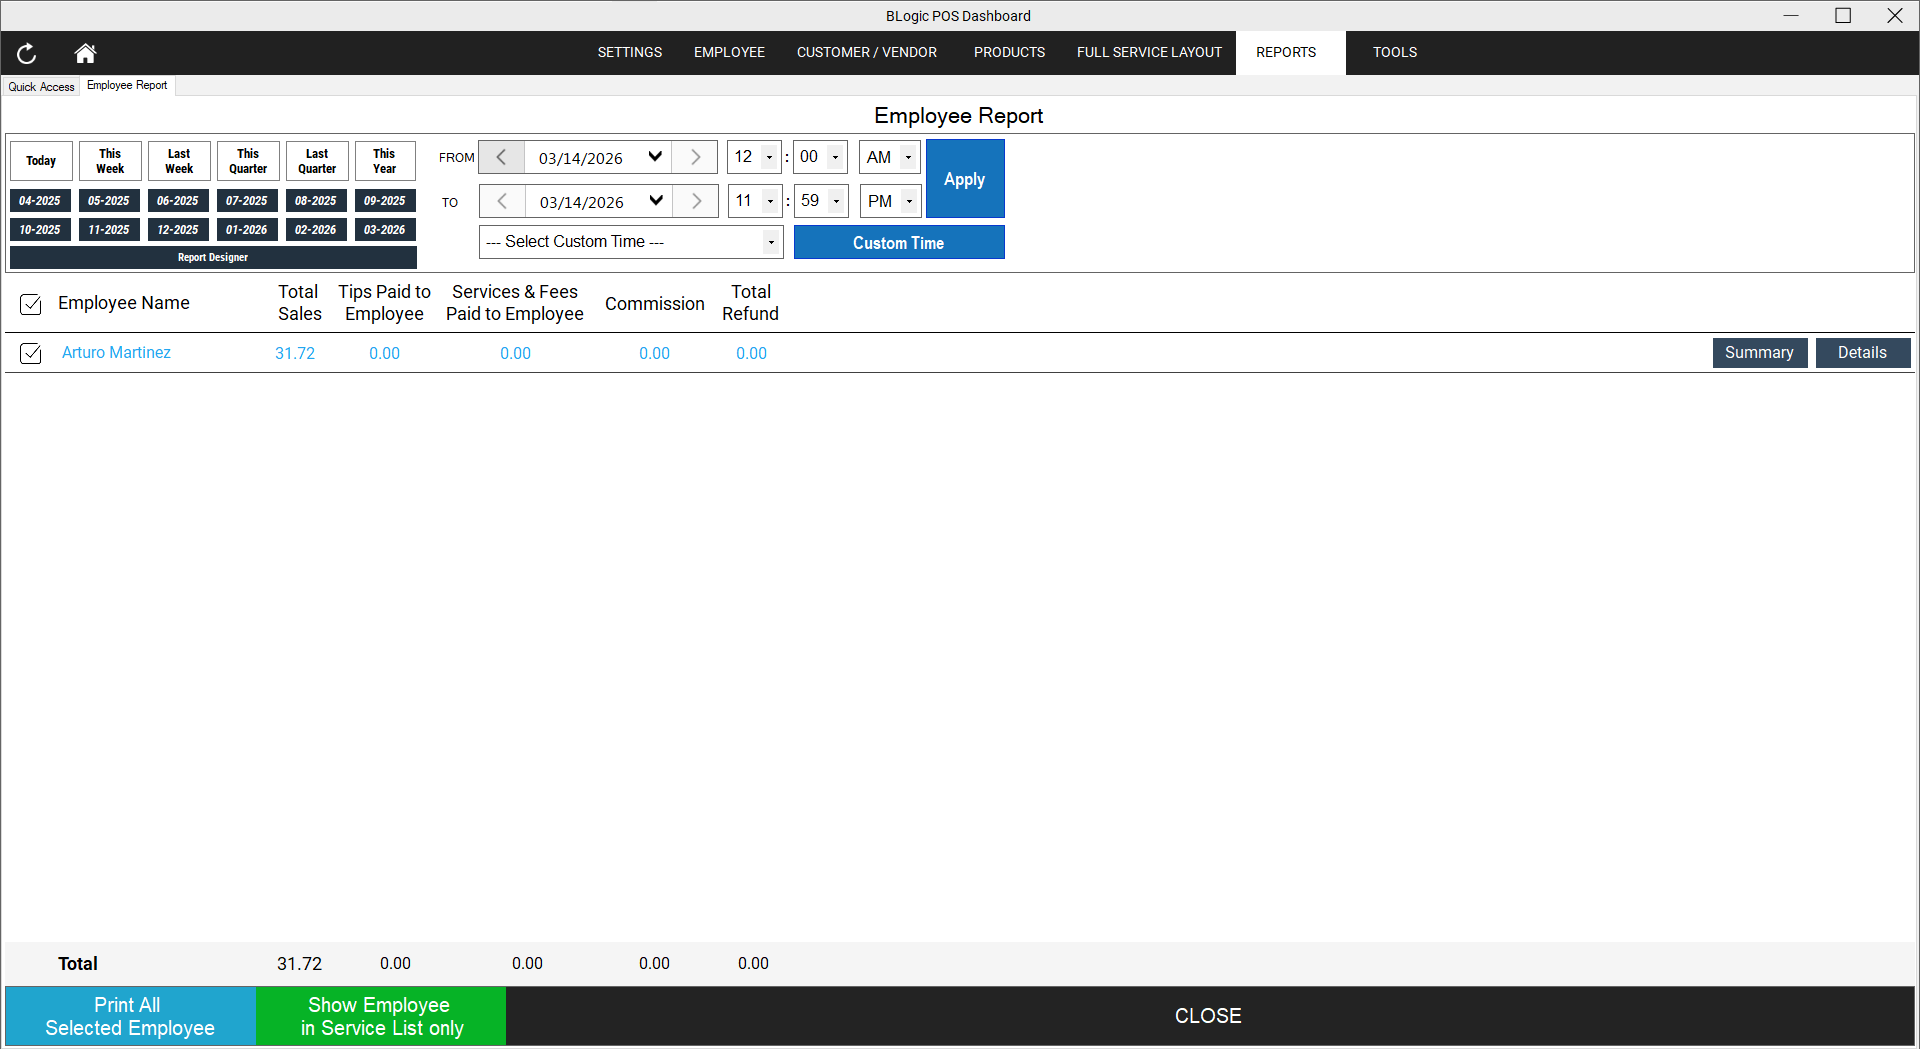
Task: Click the Custom Time button
Action: (899, 242)
